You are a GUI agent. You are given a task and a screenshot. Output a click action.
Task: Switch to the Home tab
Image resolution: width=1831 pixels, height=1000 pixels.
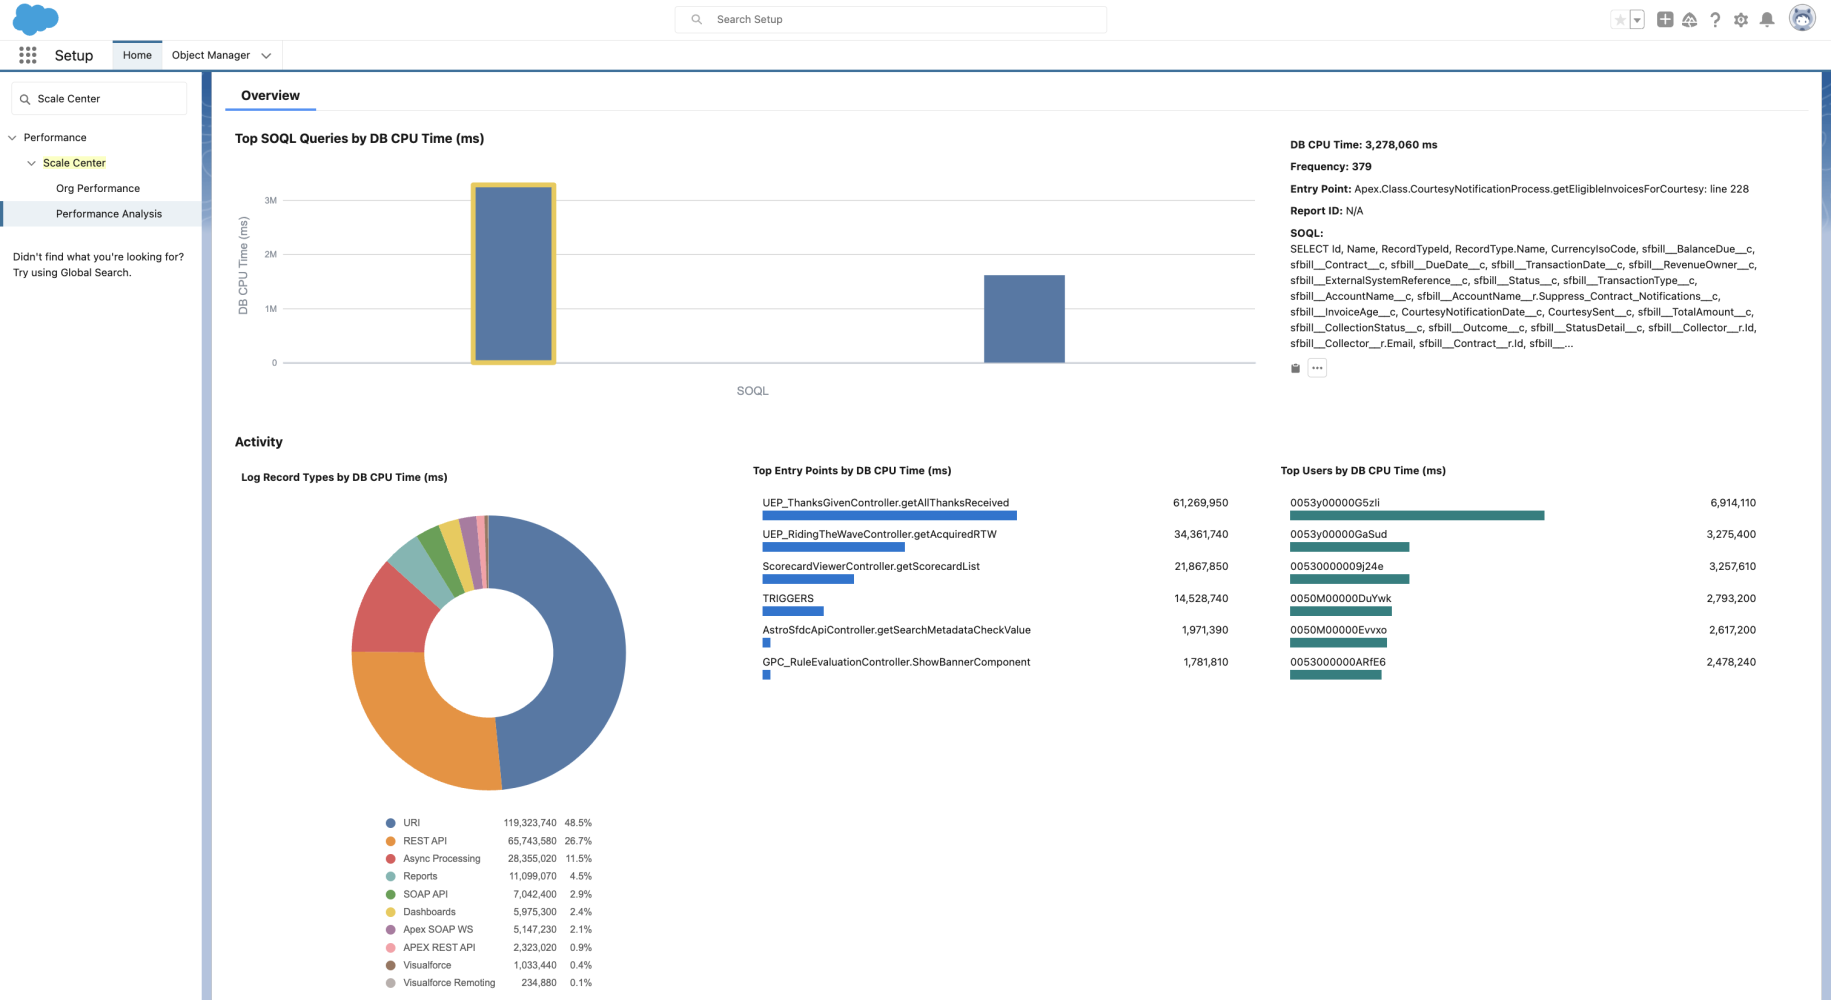(137, 55)
